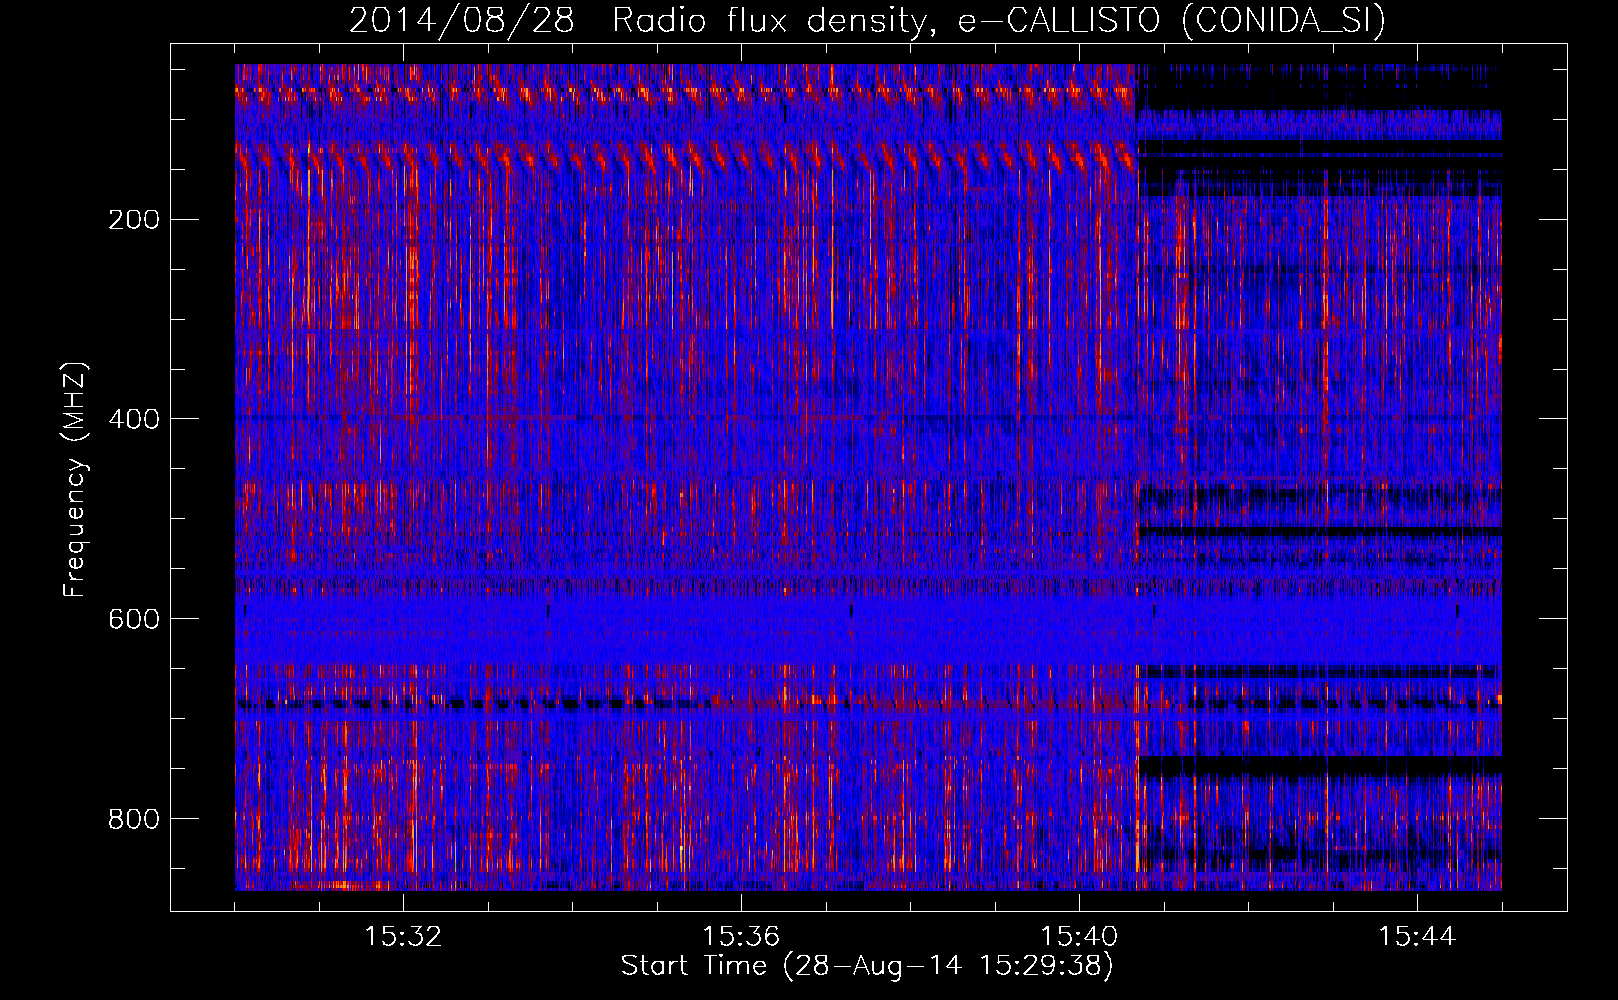The height and width of the screenshot is (1000, 1618).
Task: Click the 200 frequency tick label
Action: point(133,219)
